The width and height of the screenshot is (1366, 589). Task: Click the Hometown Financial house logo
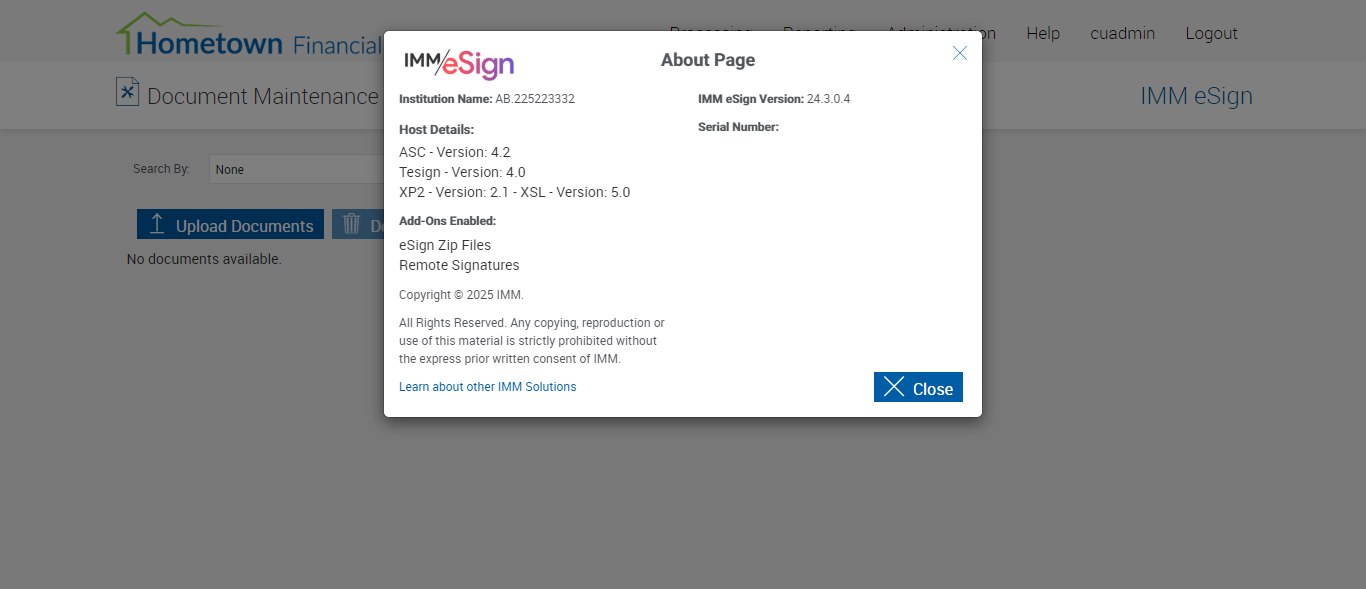click(248, 35)
